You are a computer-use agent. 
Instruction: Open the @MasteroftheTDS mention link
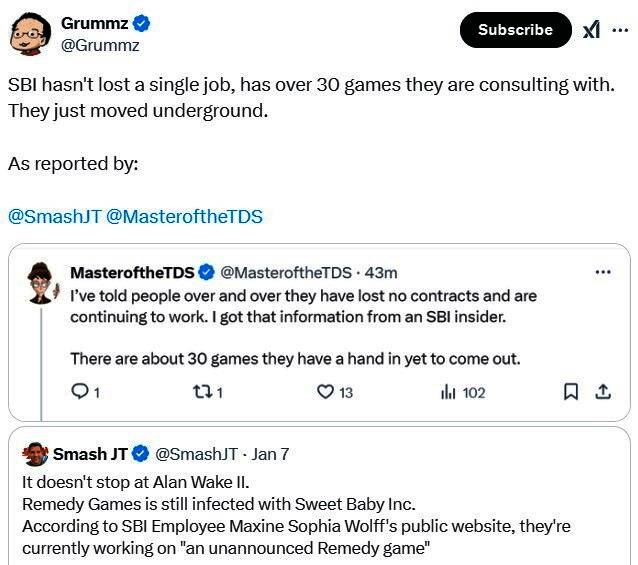[185, 216]
